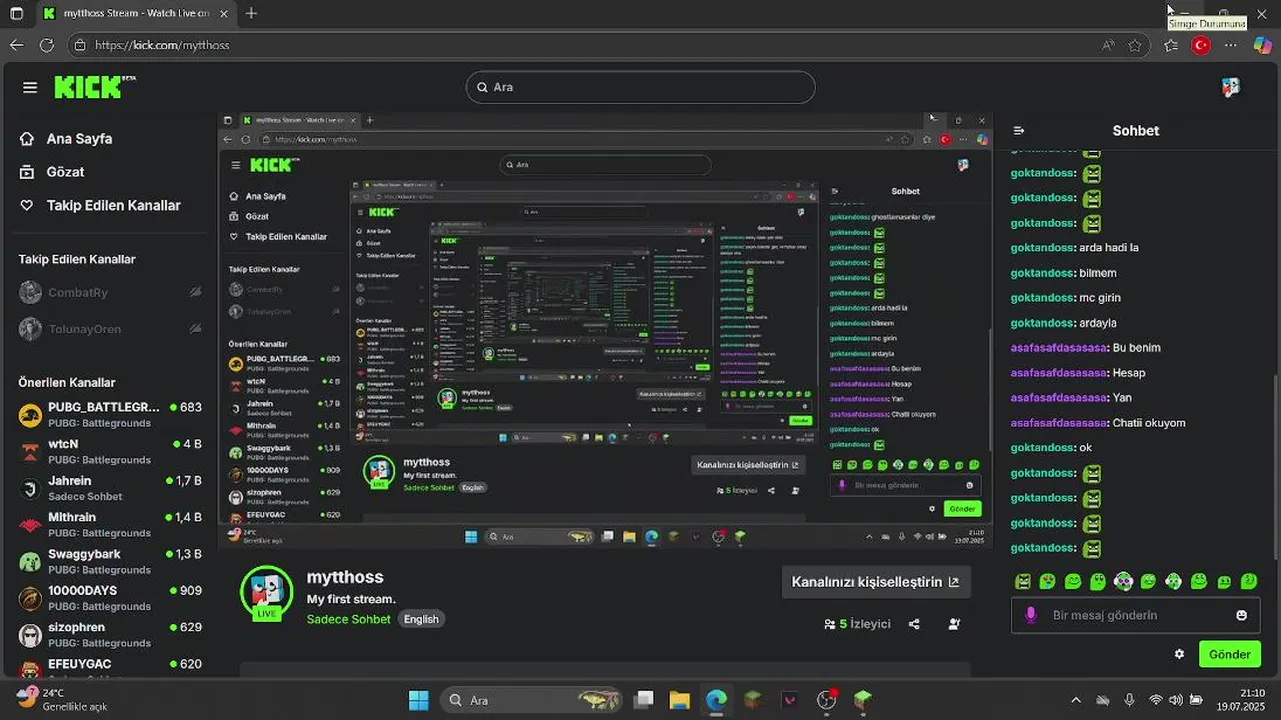1281x720 pixels.
Task: Click mytthoss avatar with the LIVE badge
Action: [266, 592]
